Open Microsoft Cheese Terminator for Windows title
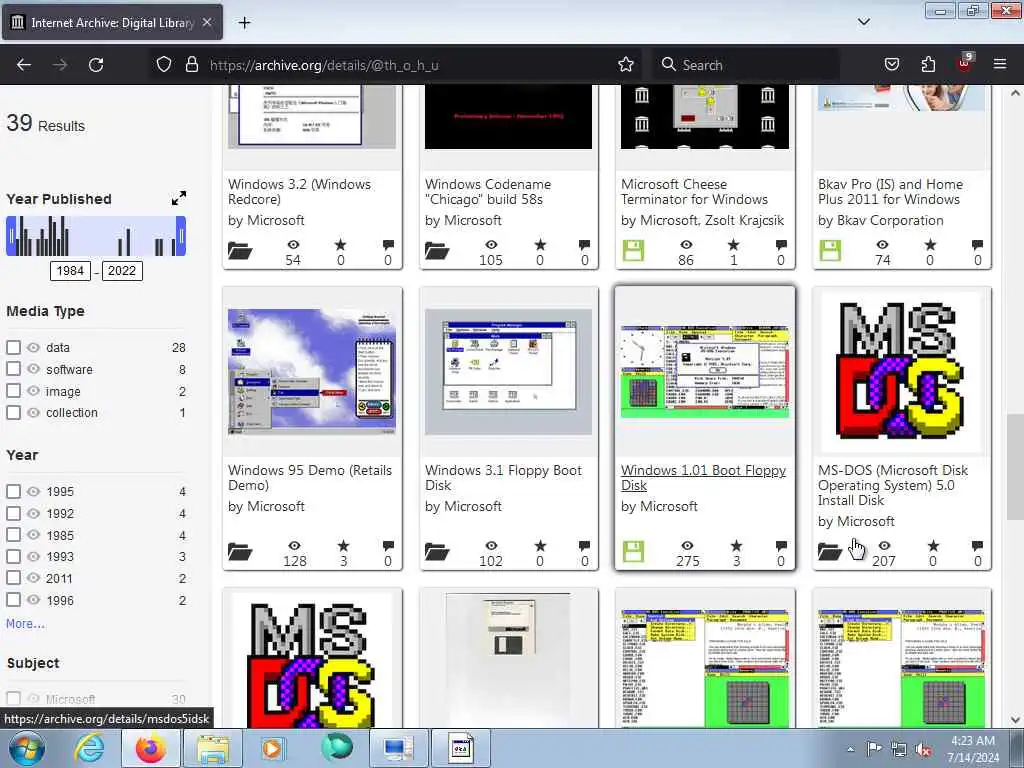 (694, 191)
